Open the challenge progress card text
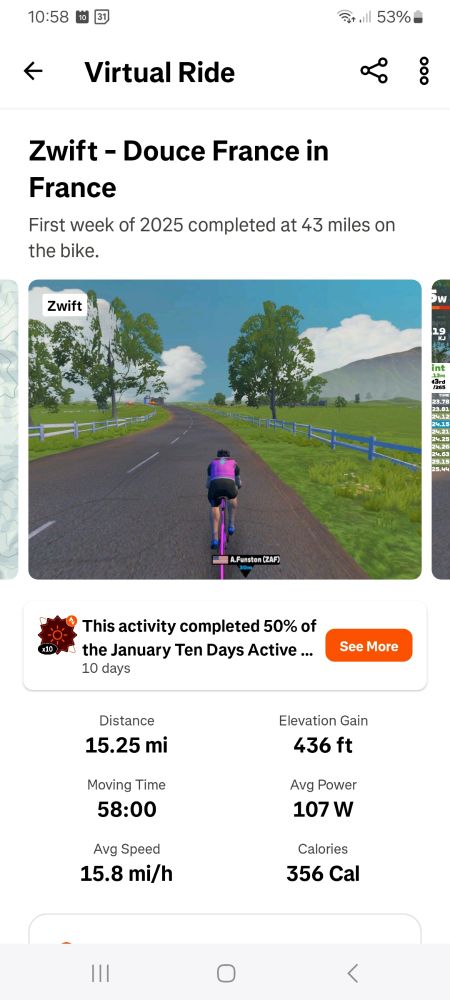The width and height of the screenshot is (450, 1000). tap(200, 645)
